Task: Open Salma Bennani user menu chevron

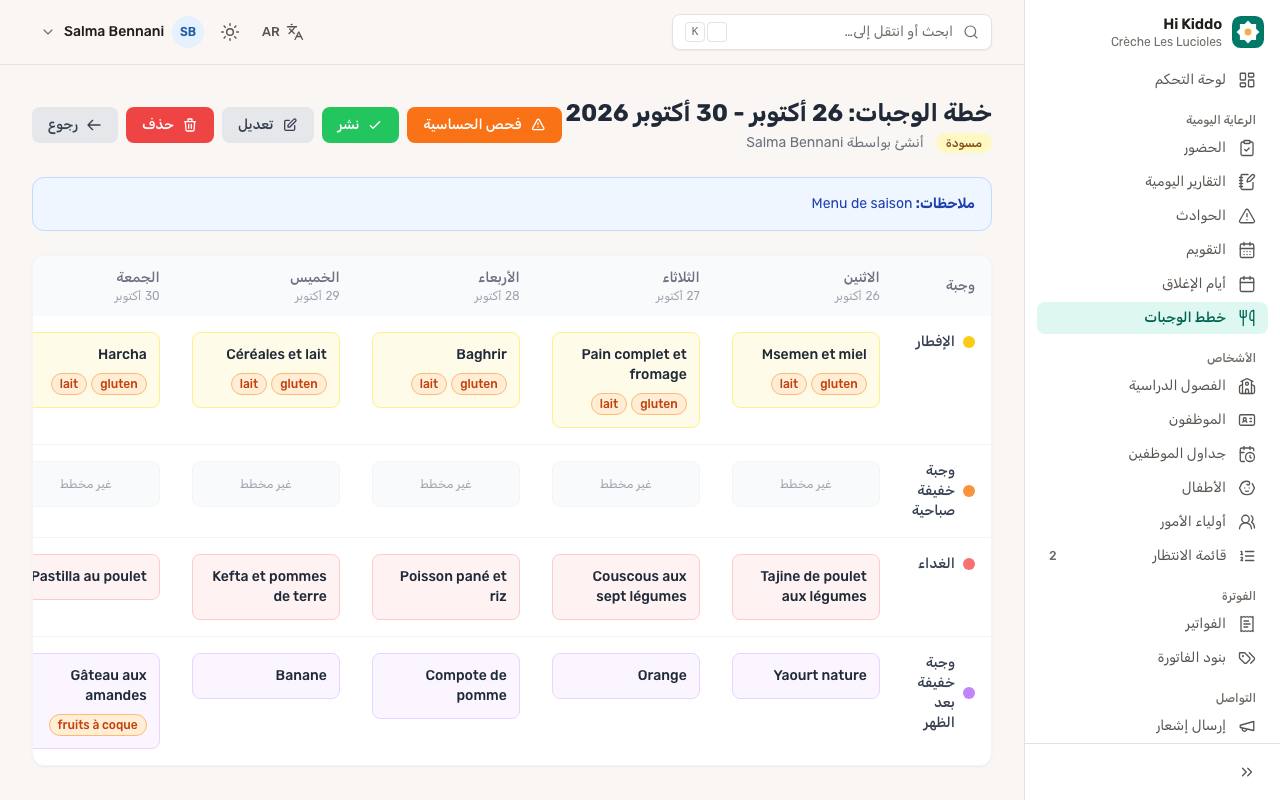Action: [x=48, y=32]
